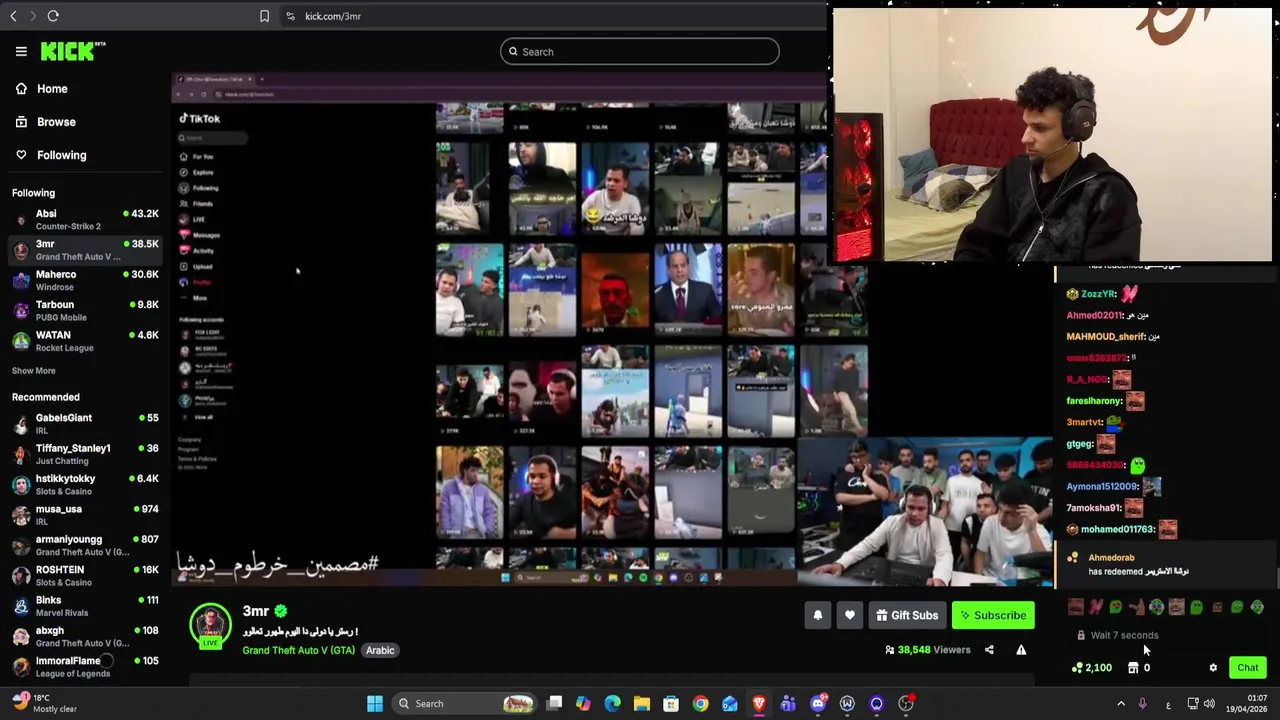This screenshot has width=1280, height=720.
Task: Toggle the heart follow button
Action: click(x=850, y=616)
